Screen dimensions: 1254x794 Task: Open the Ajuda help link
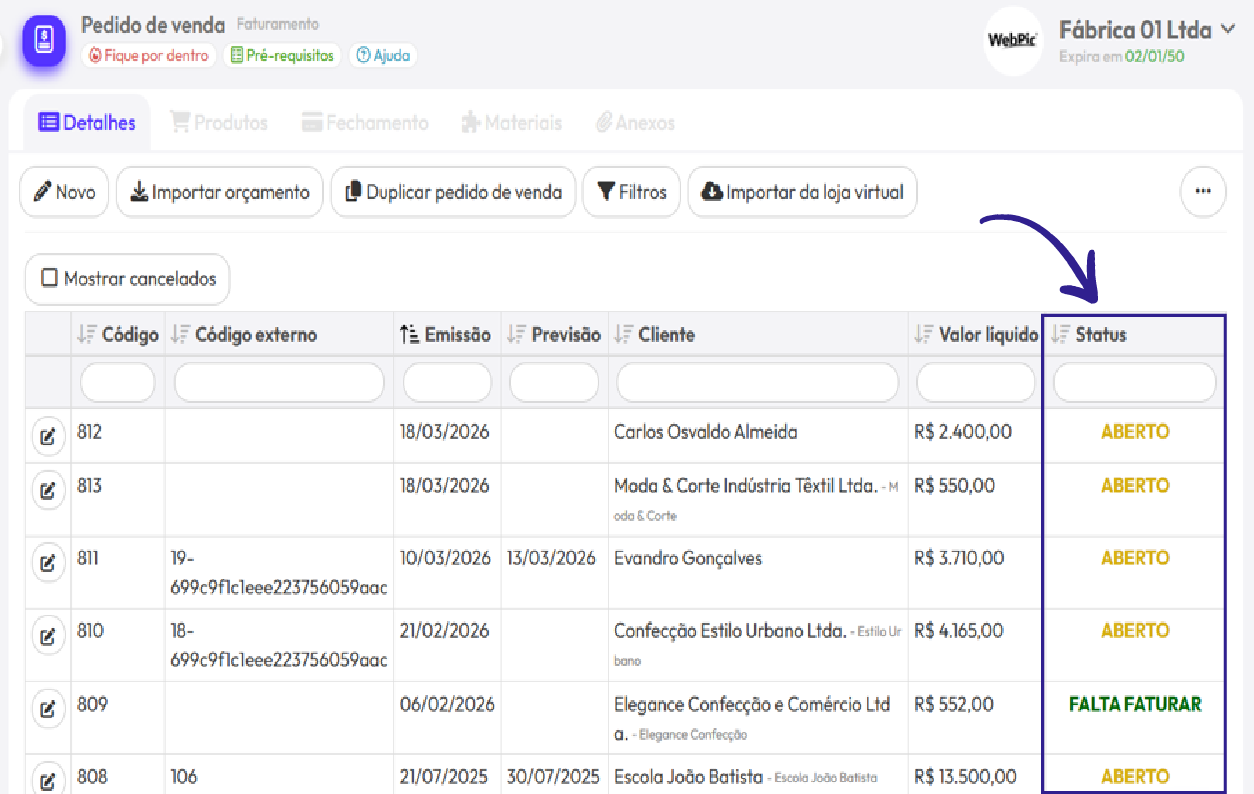(x=383, y=56)
